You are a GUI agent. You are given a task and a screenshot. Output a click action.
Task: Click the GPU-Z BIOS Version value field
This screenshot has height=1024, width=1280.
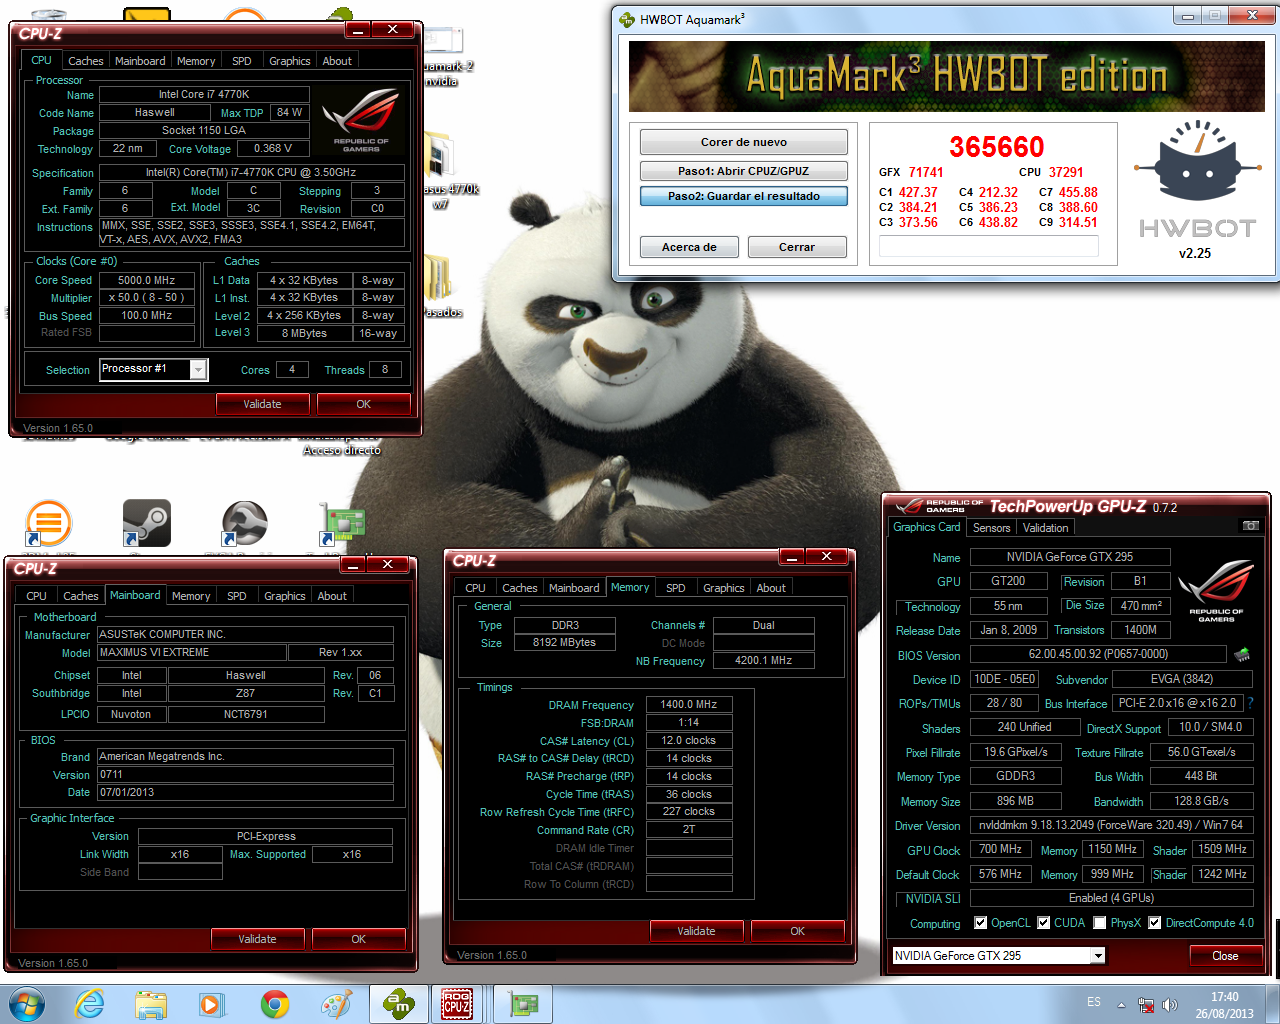click(1098, 654)
